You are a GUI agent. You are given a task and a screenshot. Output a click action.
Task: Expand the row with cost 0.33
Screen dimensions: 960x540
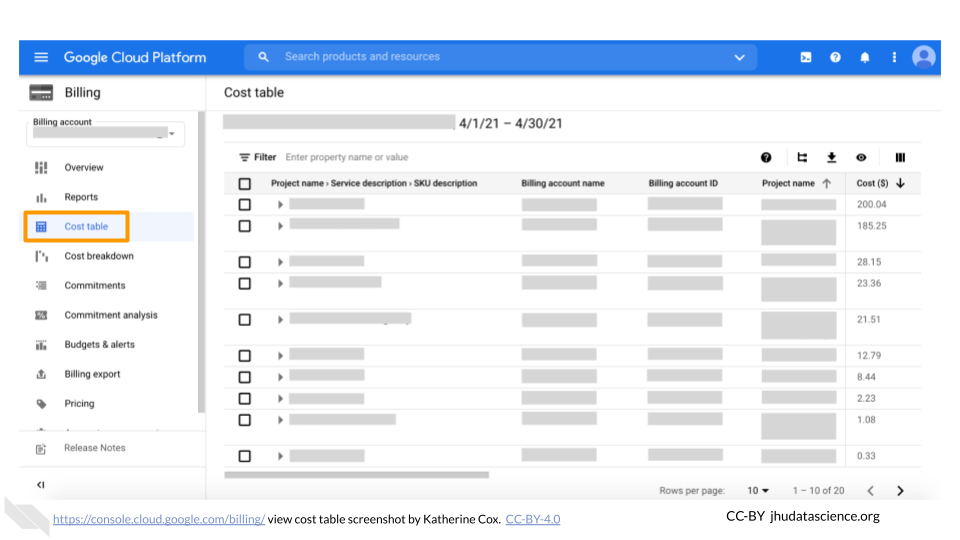click(x=280, y=456)
